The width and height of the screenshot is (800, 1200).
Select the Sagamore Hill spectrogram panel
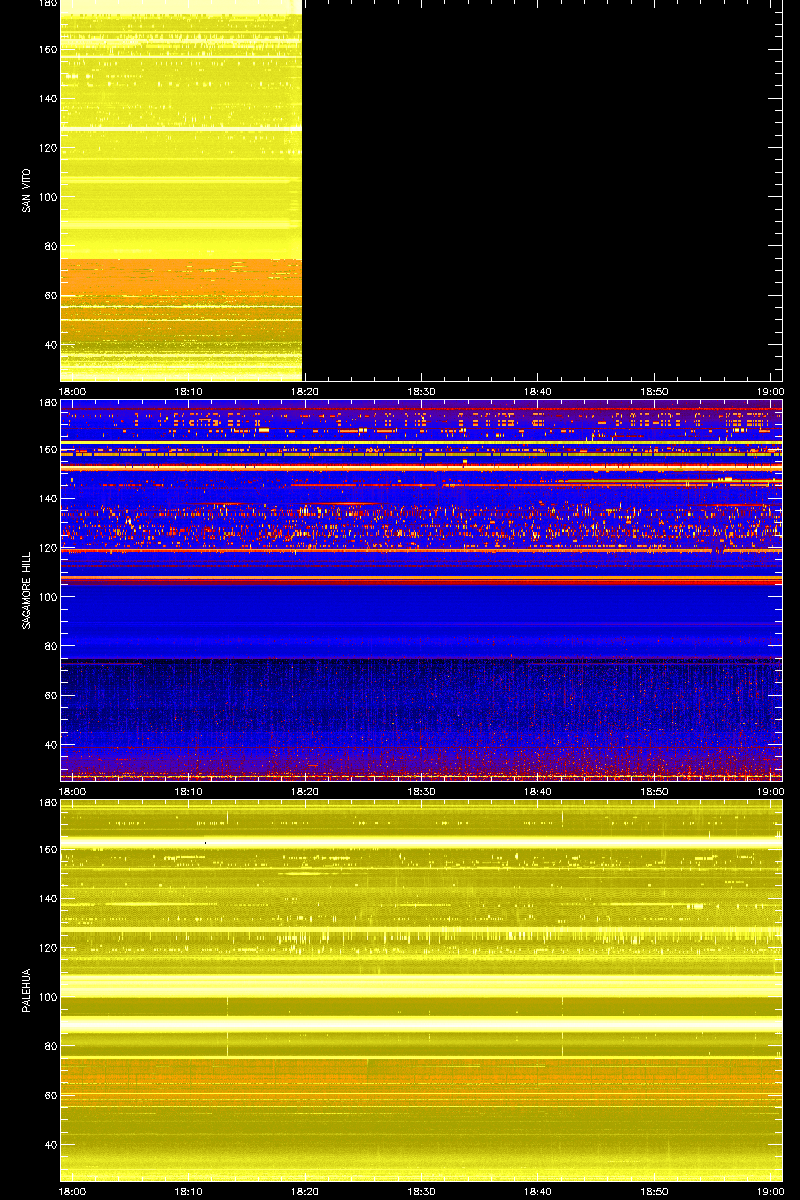(x=421, y=590)
